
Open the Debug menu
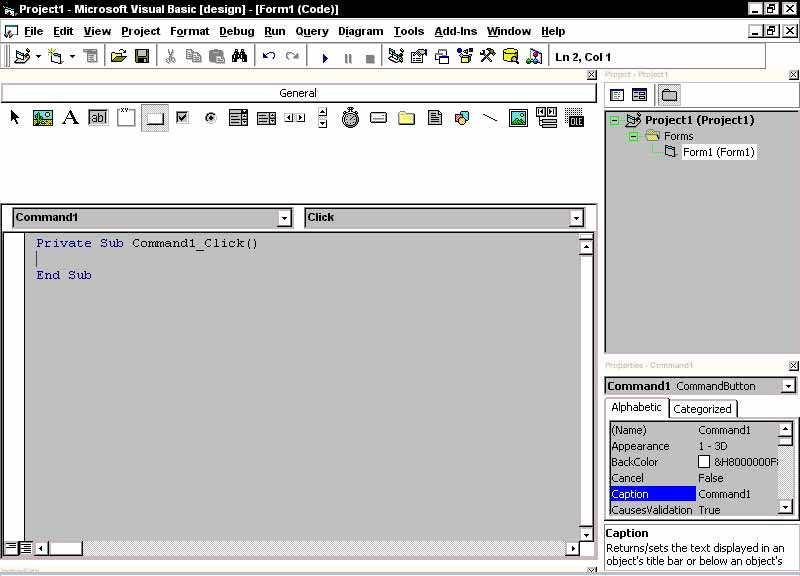(237, 31)
